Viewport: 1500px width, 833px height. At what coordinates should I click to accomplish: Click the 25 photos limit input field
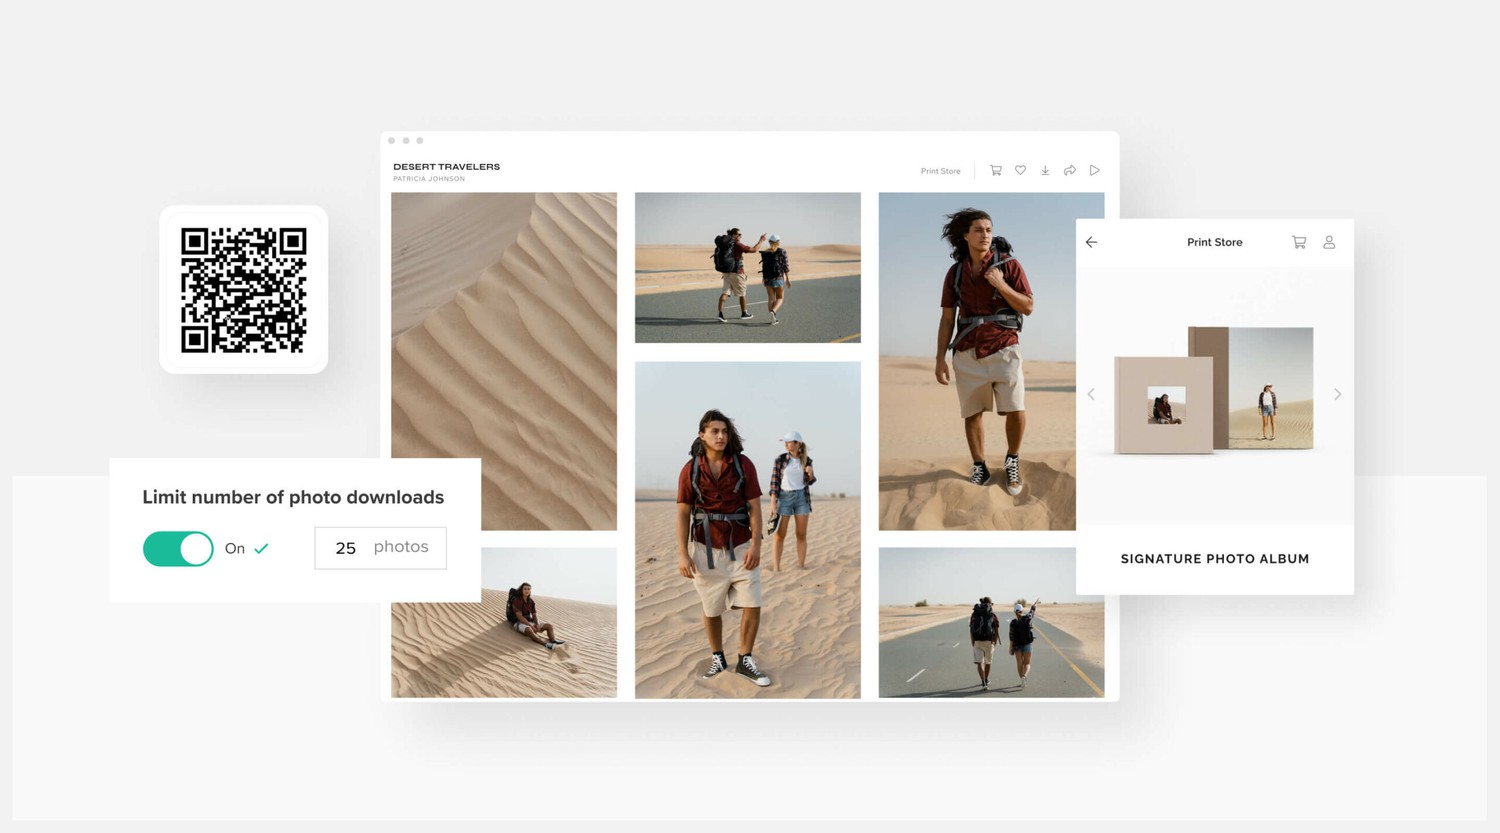380,548
